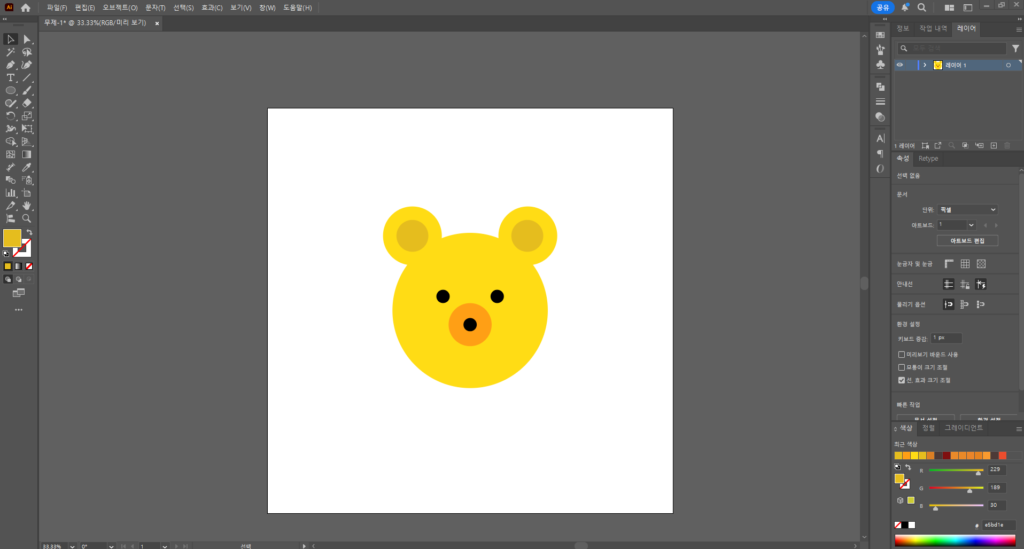Select the Eyedropper tool

click(27, 167)
